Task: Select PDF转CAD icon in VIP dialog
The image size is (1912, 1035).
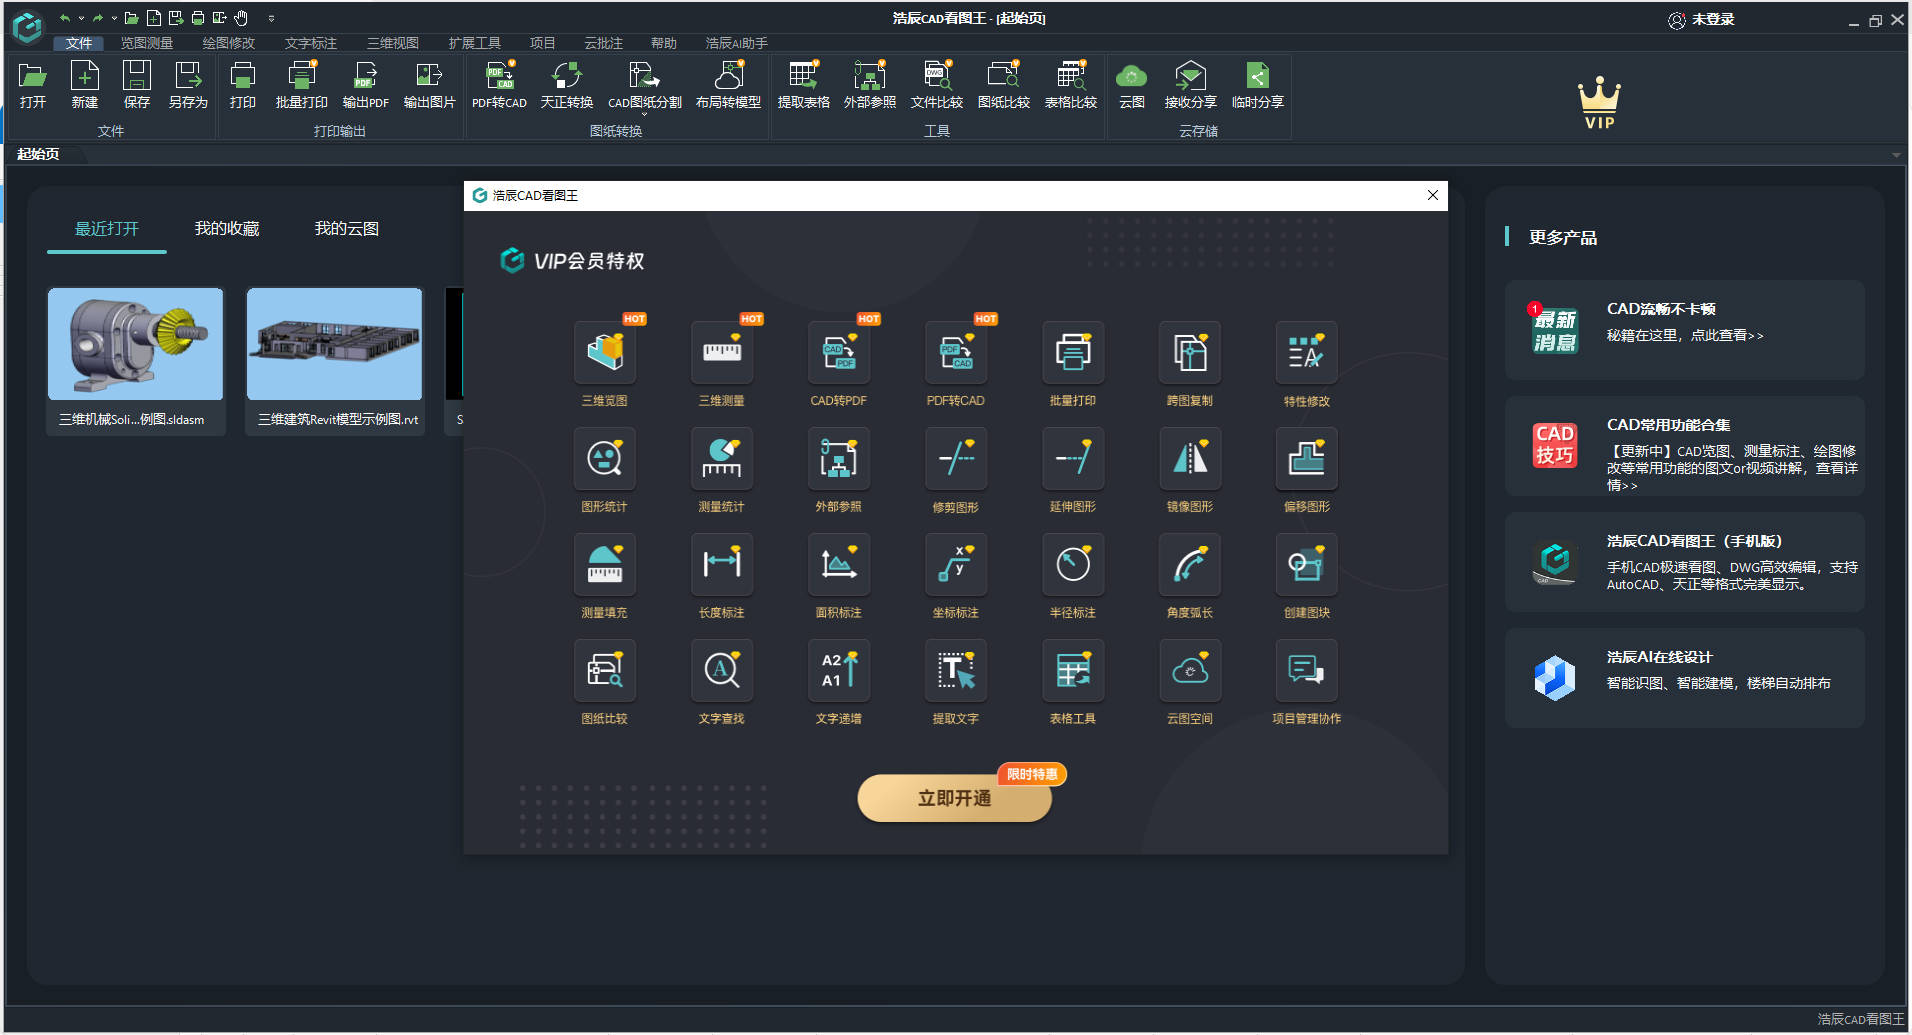Action: [956, 352]
